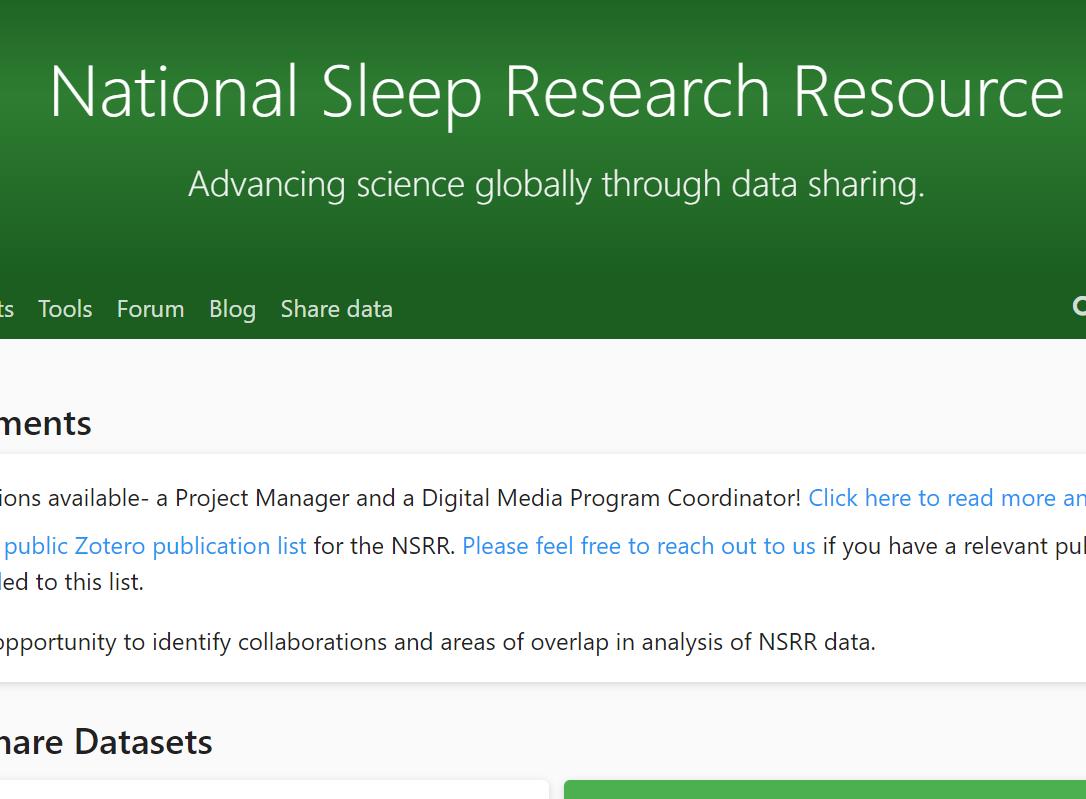
Task: Click the green button below Share Datasets
Action: coord(826,790)
